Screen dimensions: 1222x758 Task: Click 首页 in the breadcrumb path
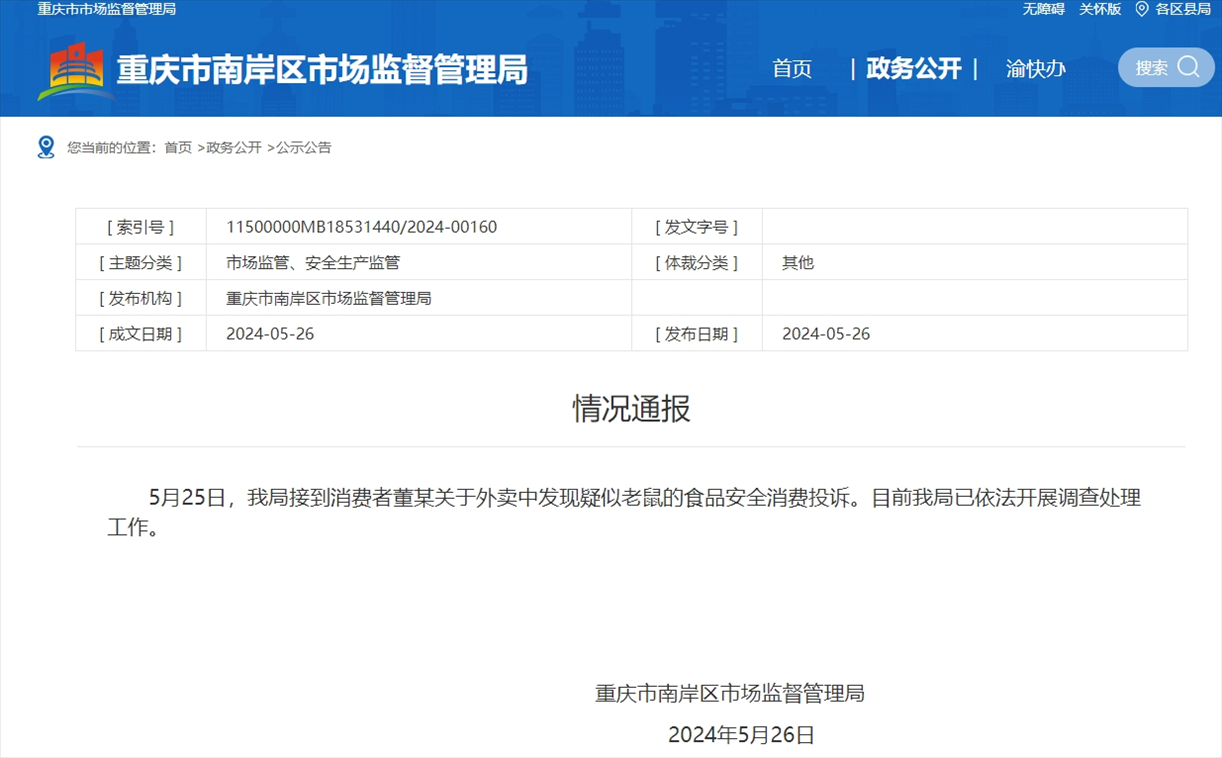(x=178, y=147)
